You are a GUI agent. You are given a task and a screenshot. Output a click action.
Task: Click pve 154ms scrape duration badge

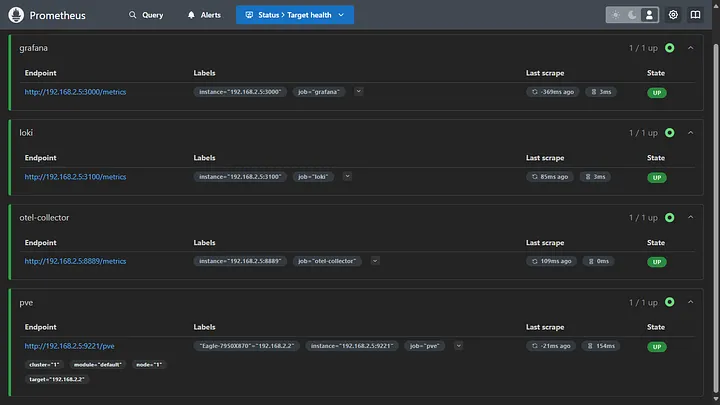601,346
